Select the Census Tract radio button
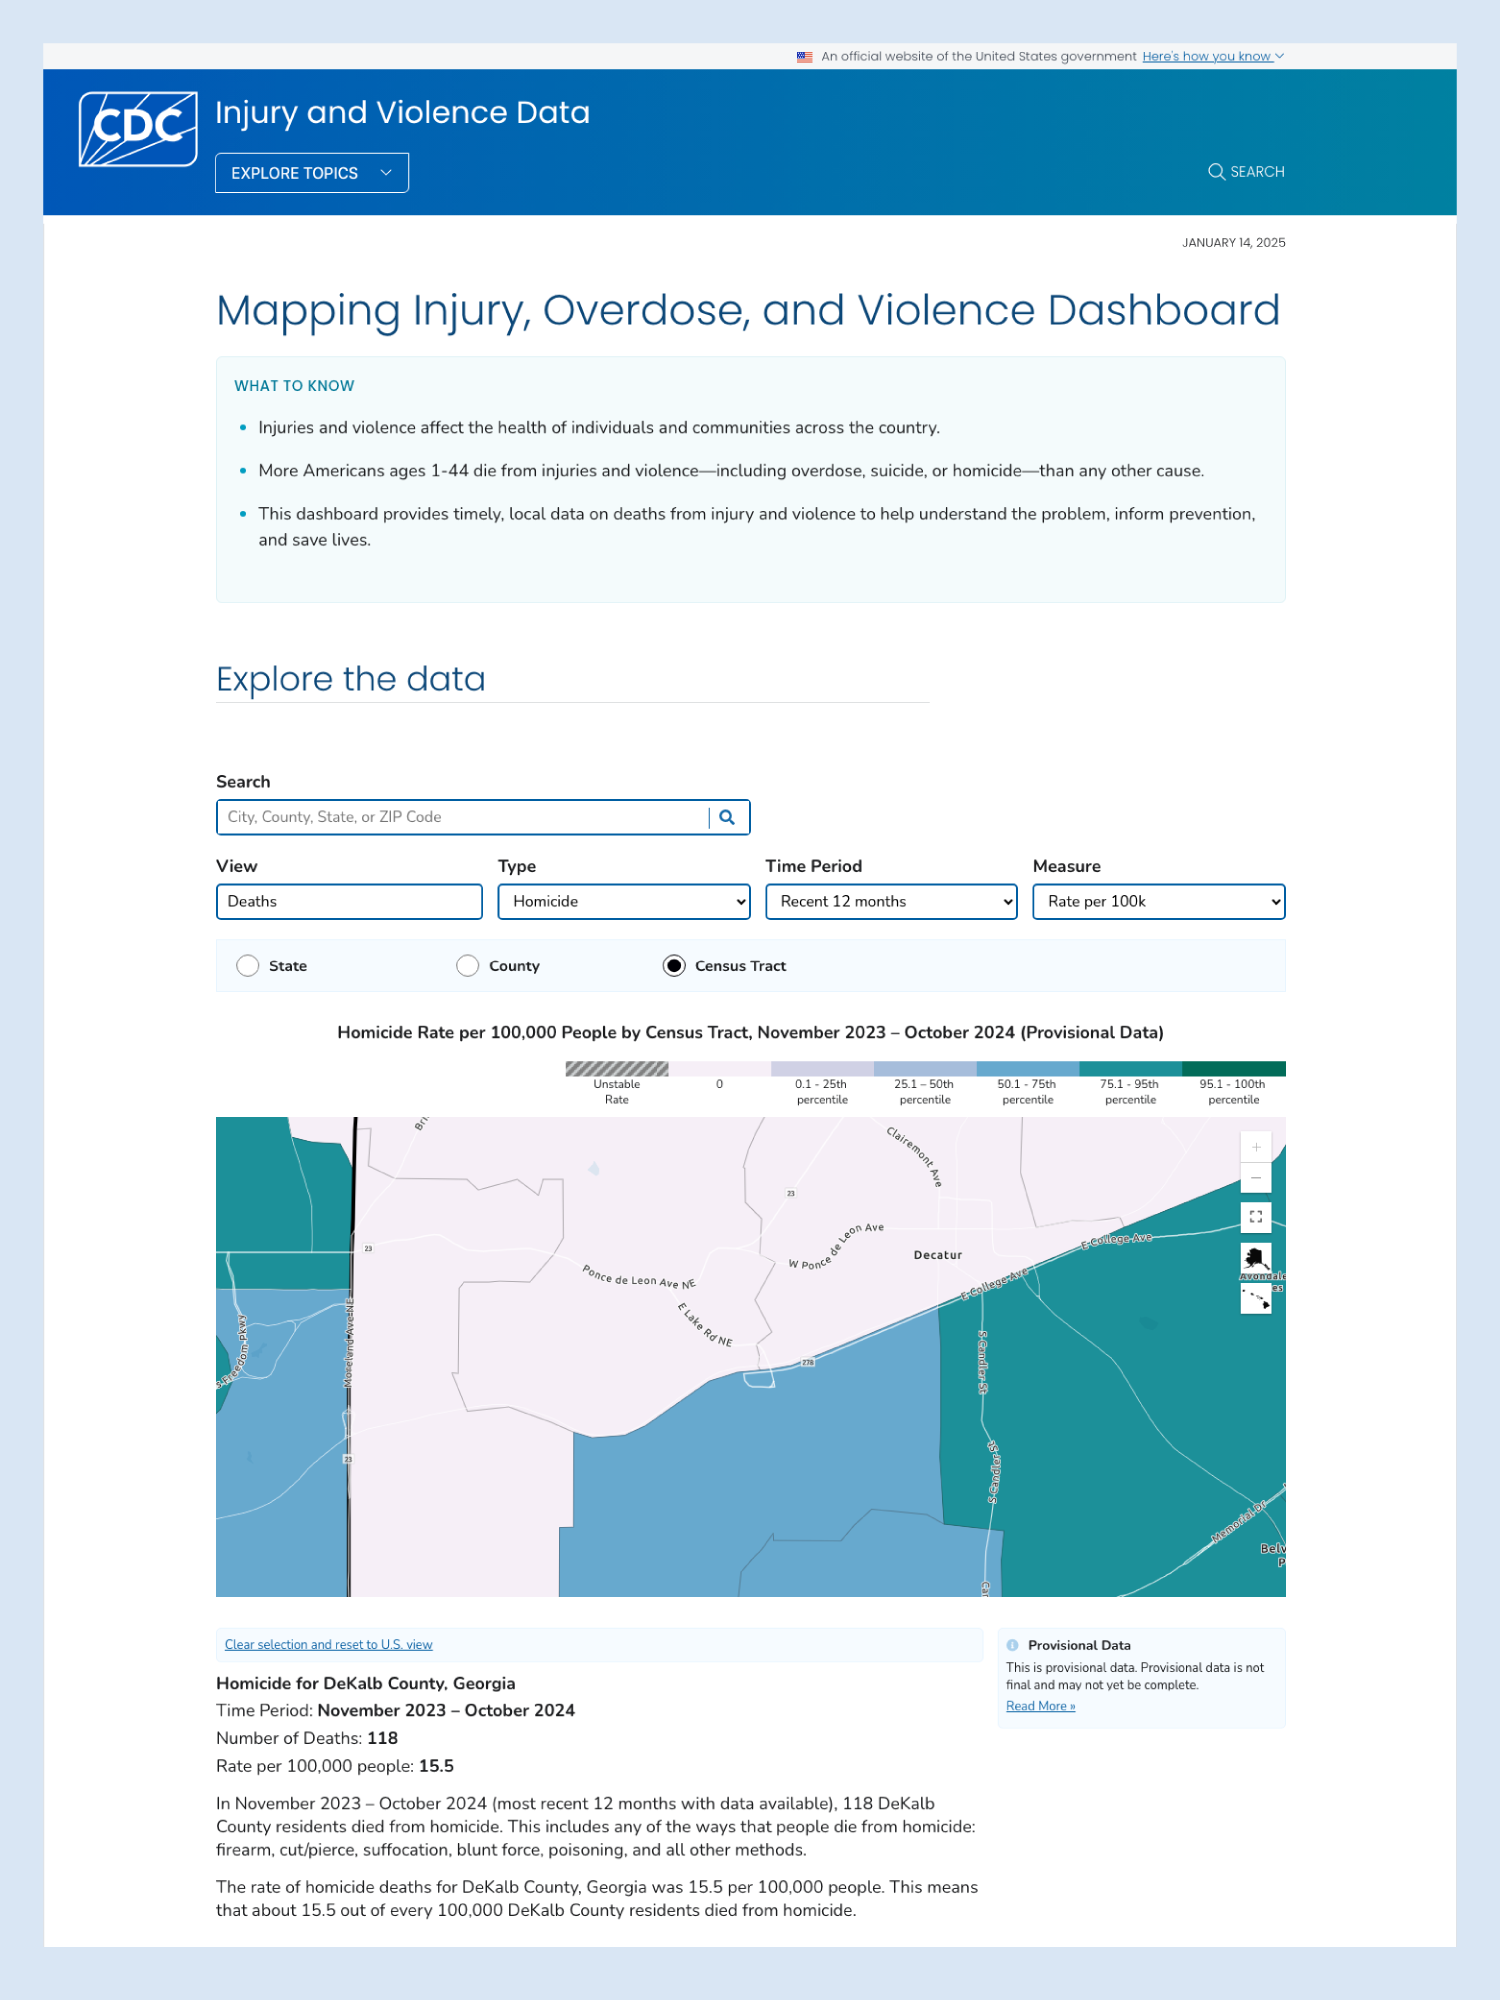1500x2000 pixels. (674, 966)
